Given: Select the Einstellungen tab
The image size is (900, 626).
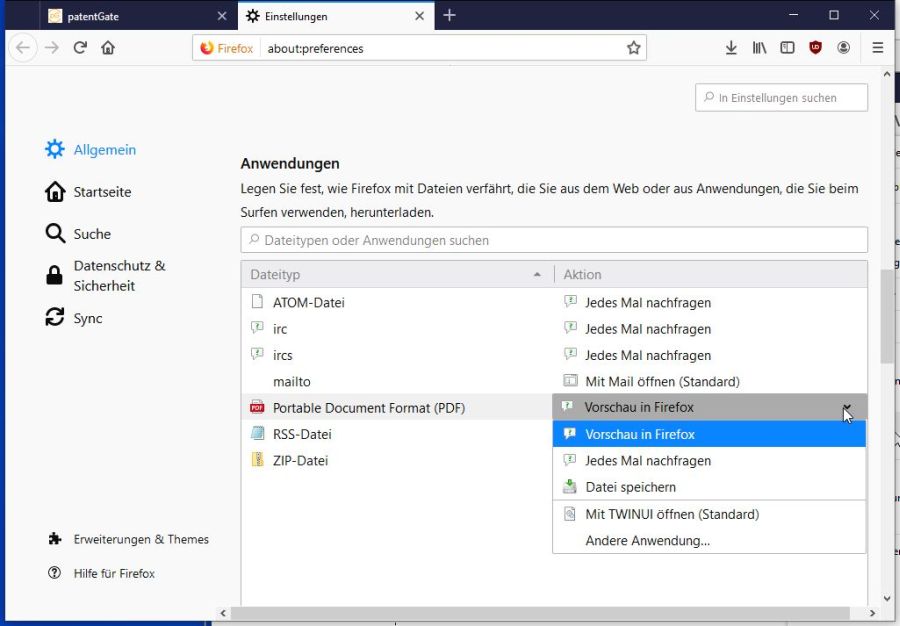Looking at the screenshot, I should tap(336, 16).
